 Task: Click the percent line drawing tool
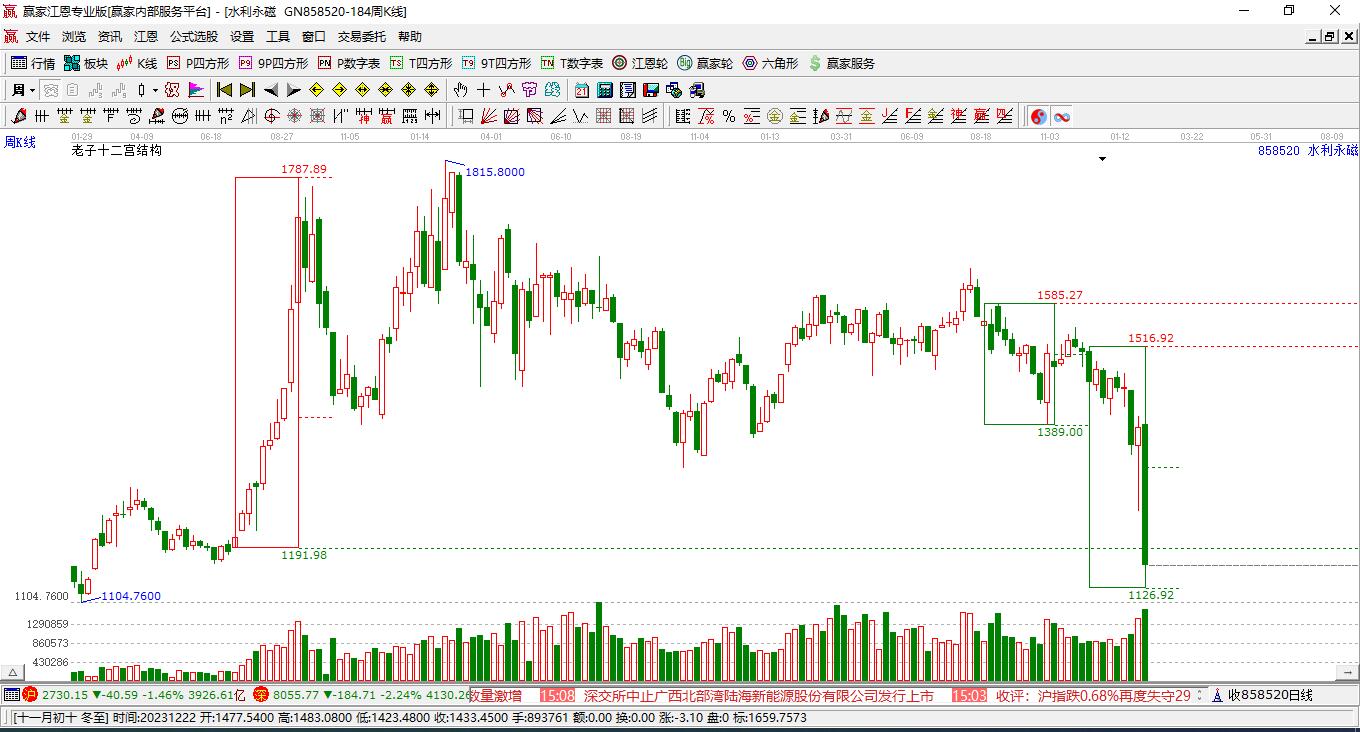(729, 117)
